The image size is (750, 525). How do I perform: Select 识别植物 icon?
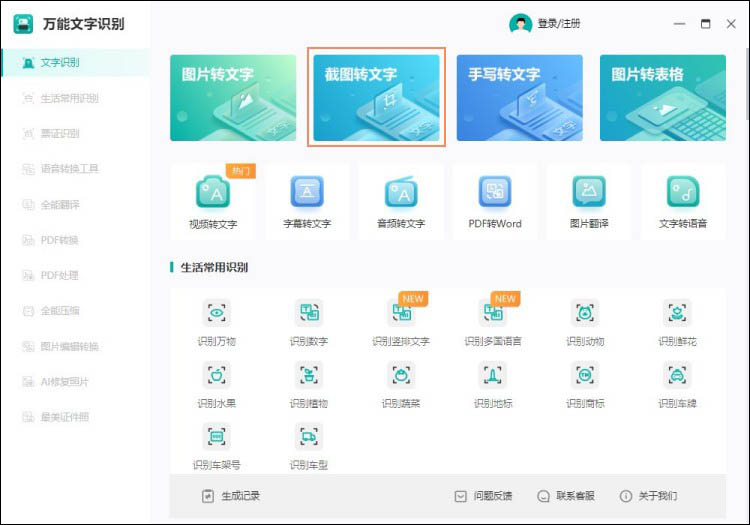point(309,375)
